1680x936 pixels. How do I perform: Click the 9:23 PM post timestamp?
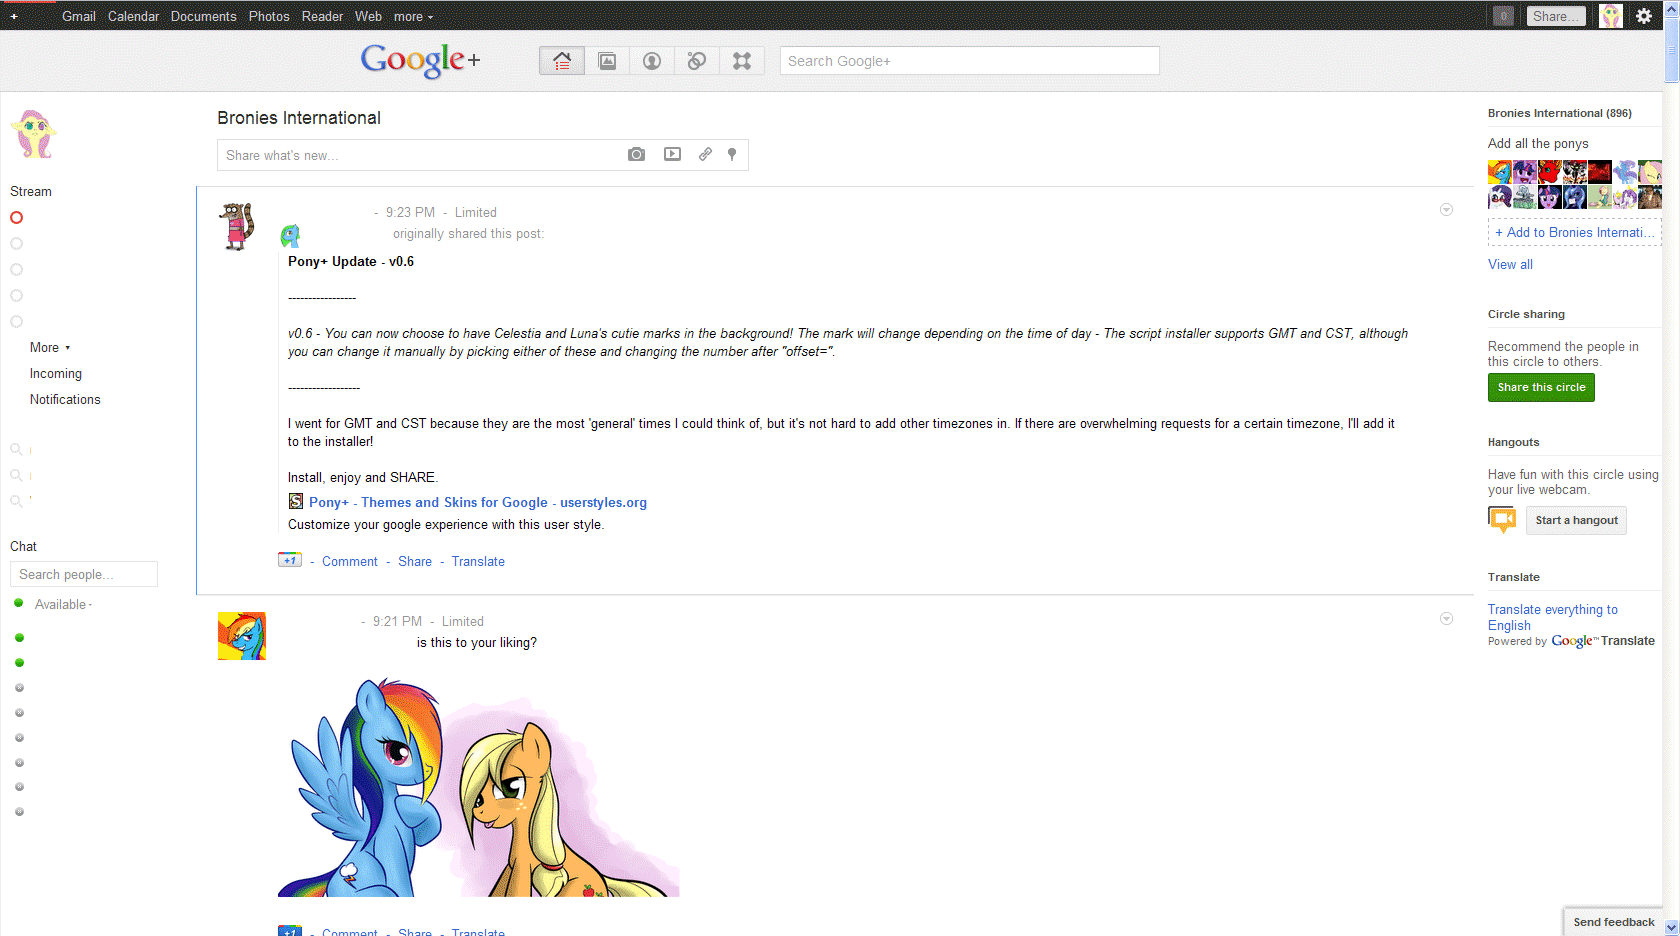410,212
